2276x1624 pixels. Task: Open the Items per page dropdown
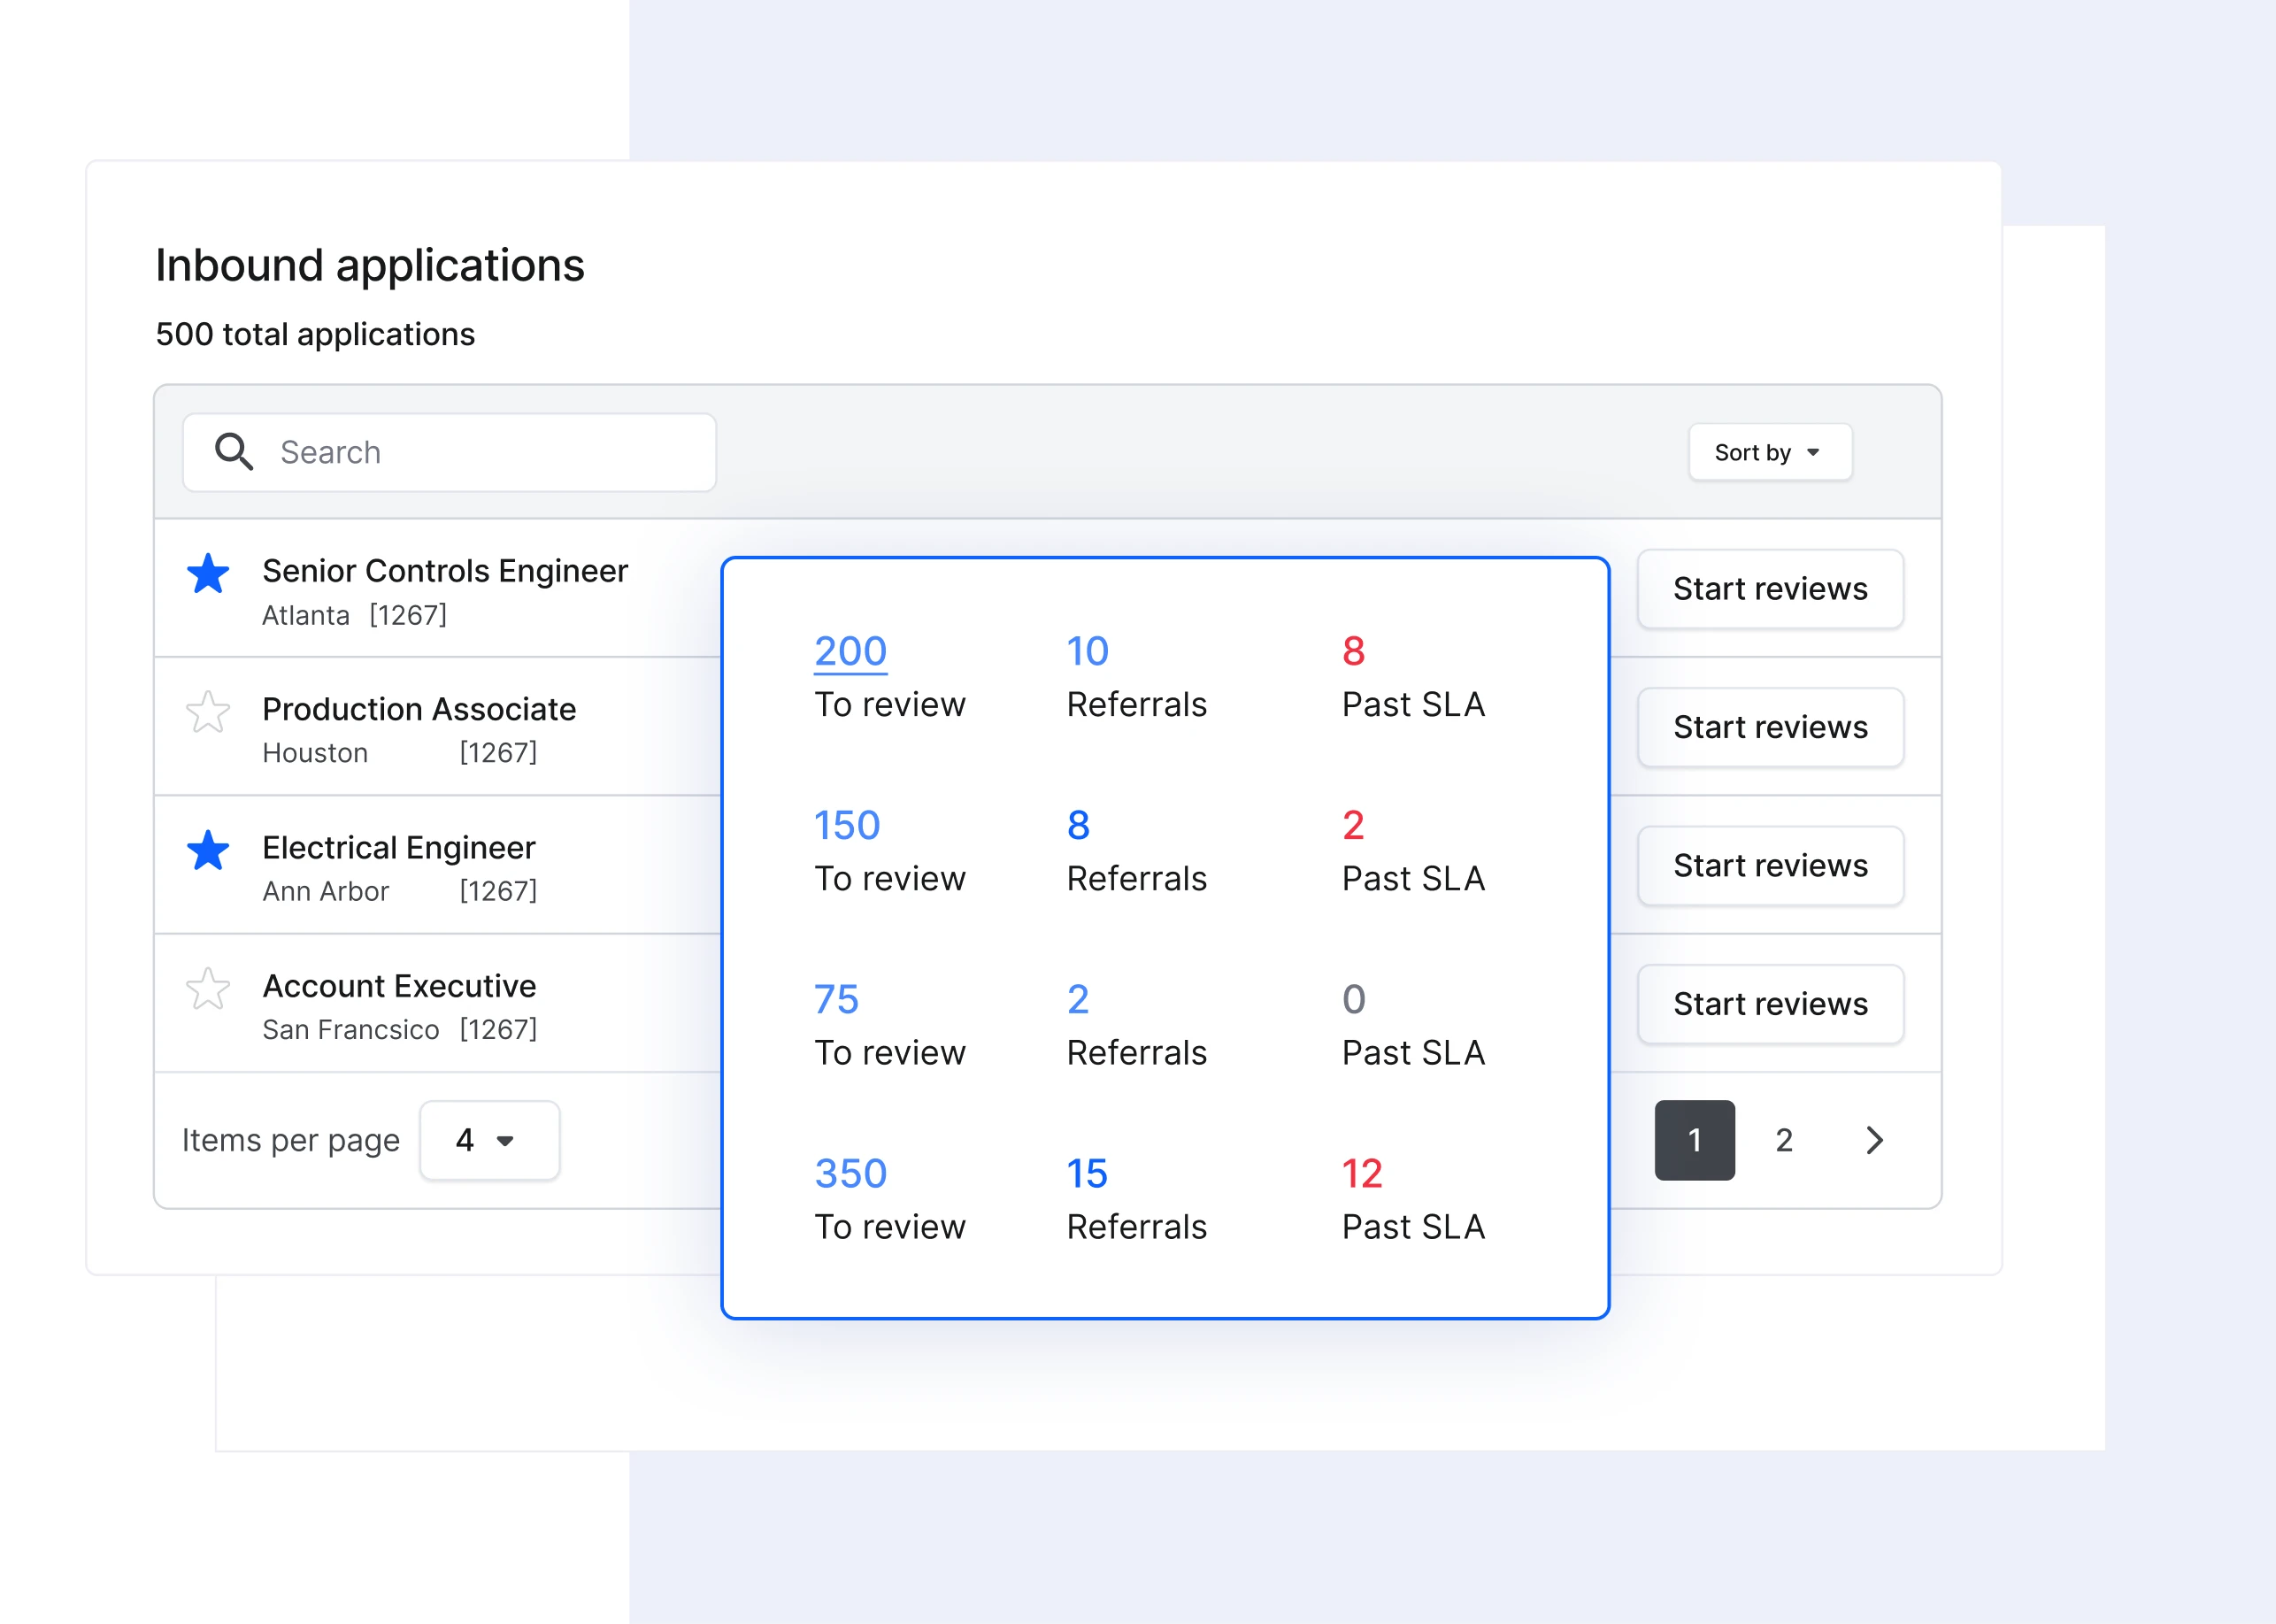(489, 1140)
